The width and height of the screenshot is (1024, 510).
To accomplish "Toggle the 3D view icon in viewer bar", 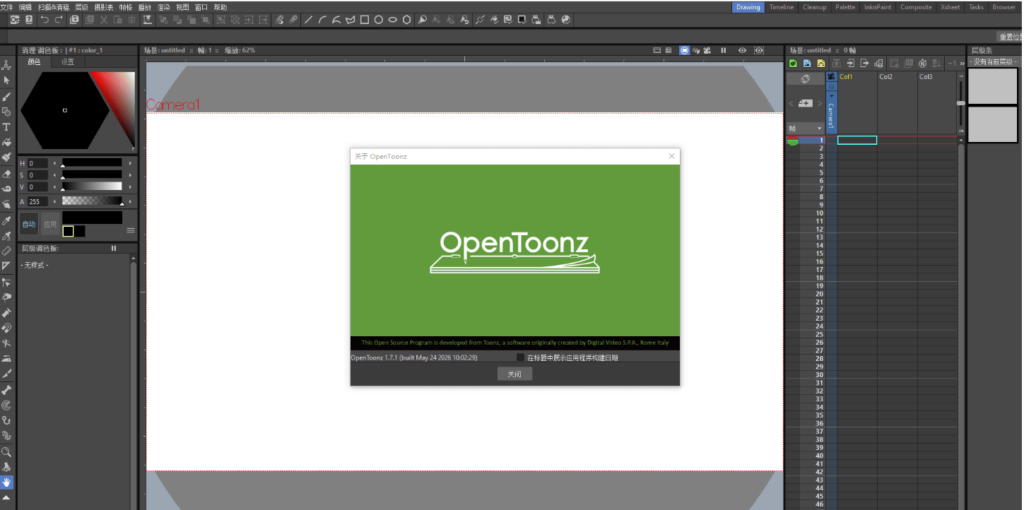I will (x=696, y=50).
